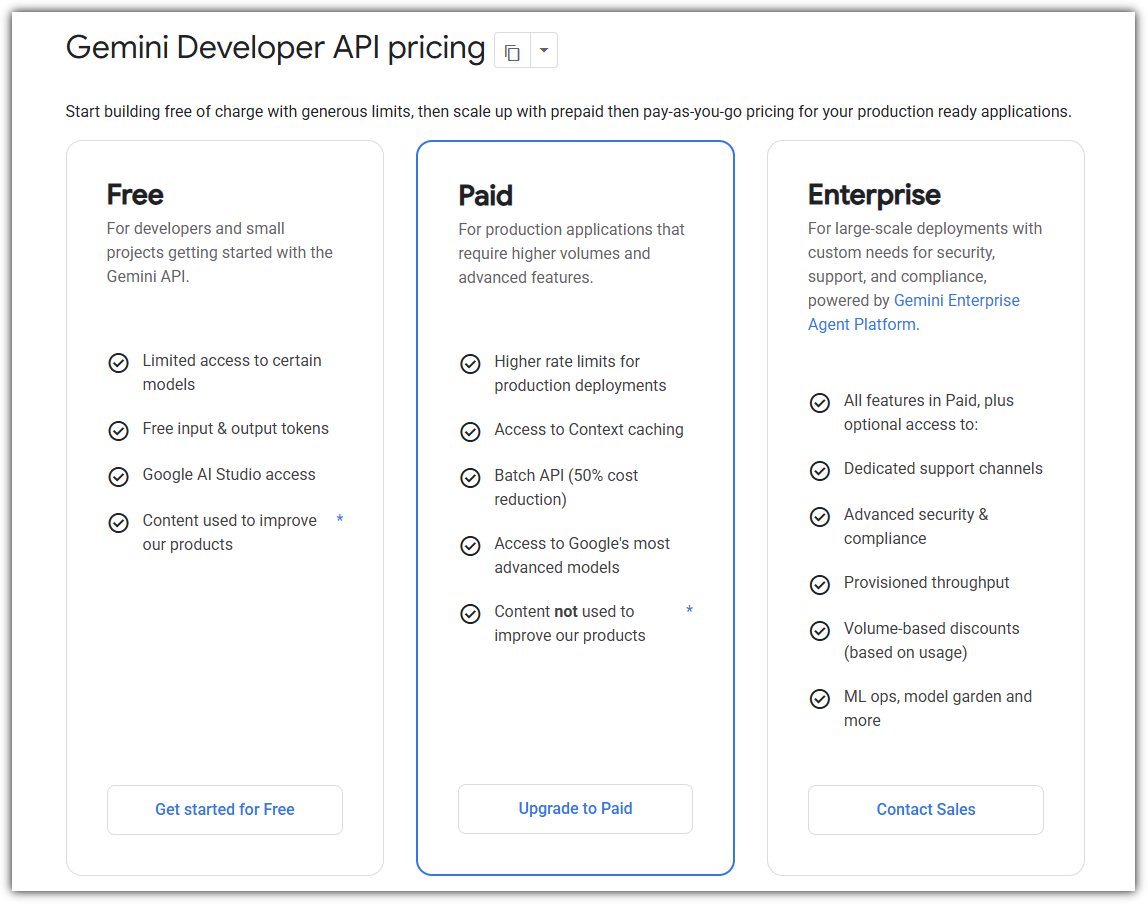Click text Access to Context caching

tap(589, 430)
